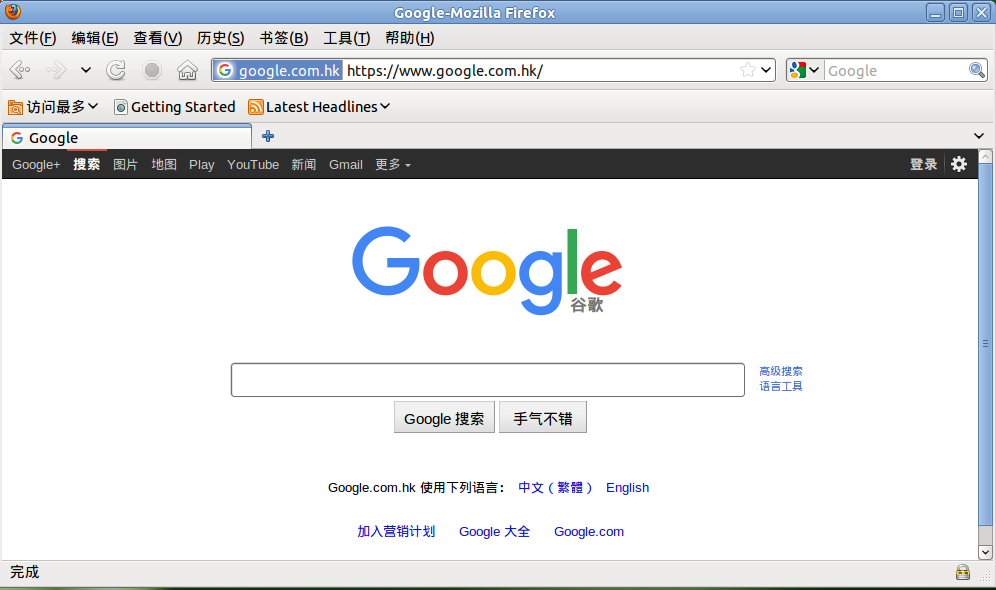Focus the Firefox Google search box
This screenshot has height=590, width=996.
pos(896,70)
